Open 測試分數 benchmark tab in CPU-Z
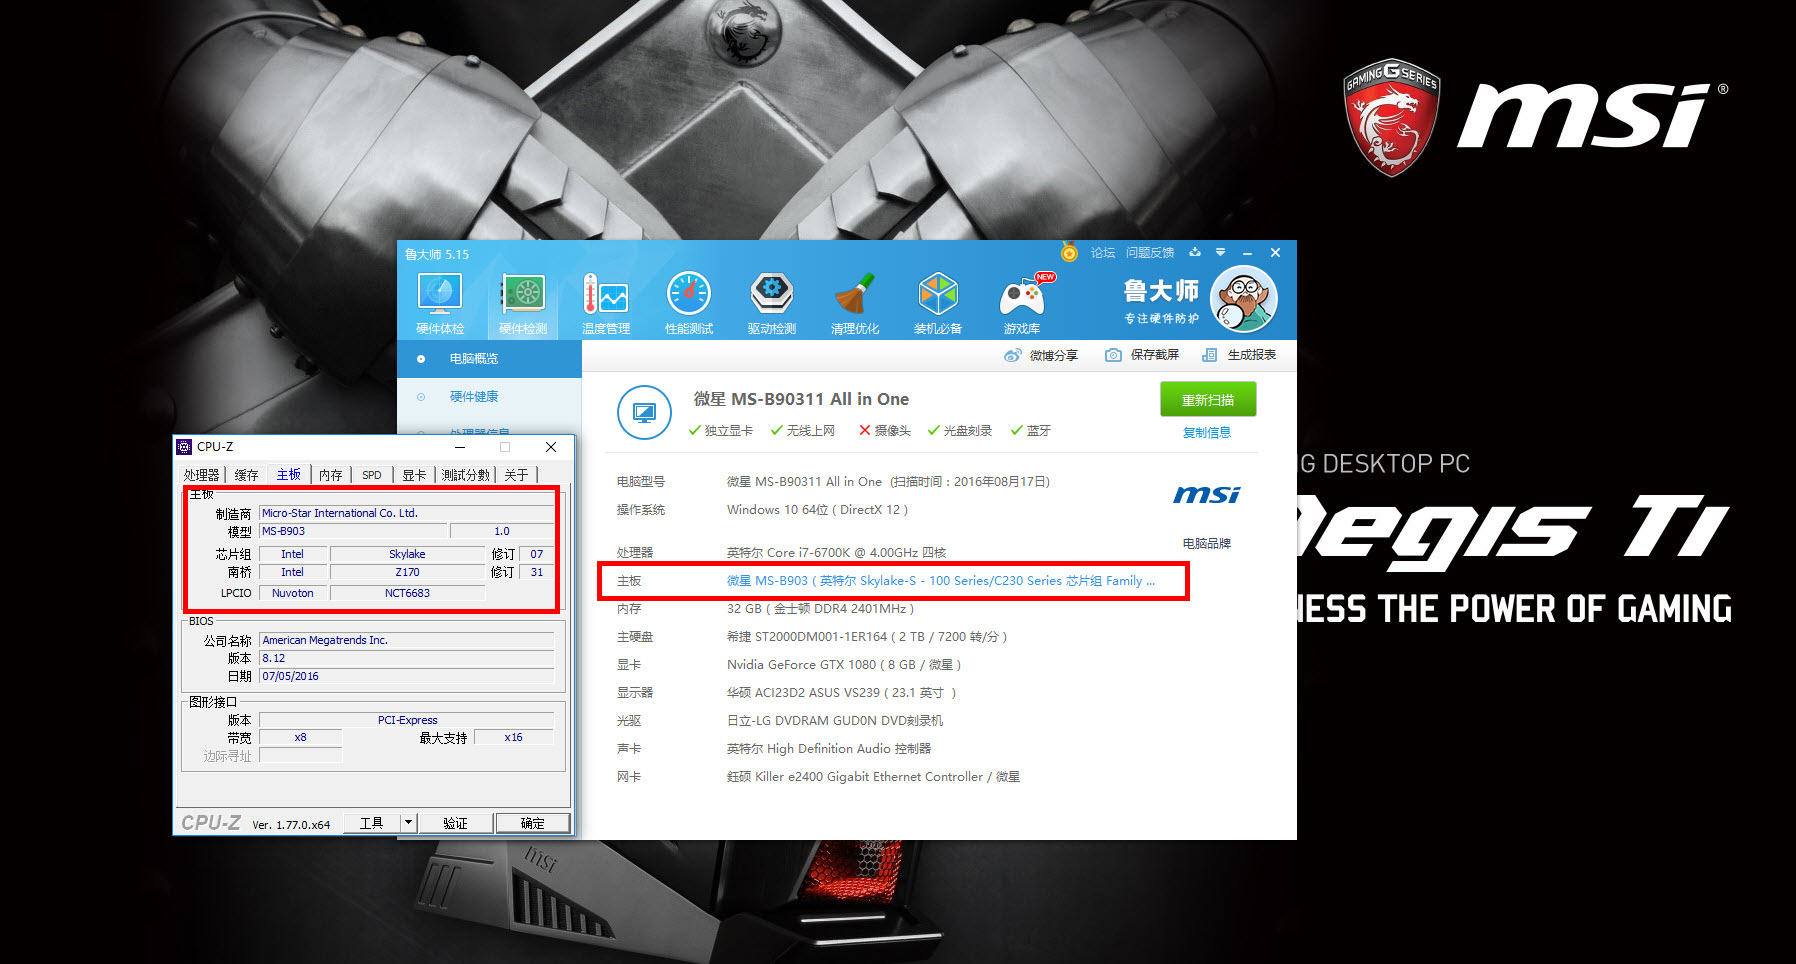This screenshot has height=964, width=1796. 466,475
